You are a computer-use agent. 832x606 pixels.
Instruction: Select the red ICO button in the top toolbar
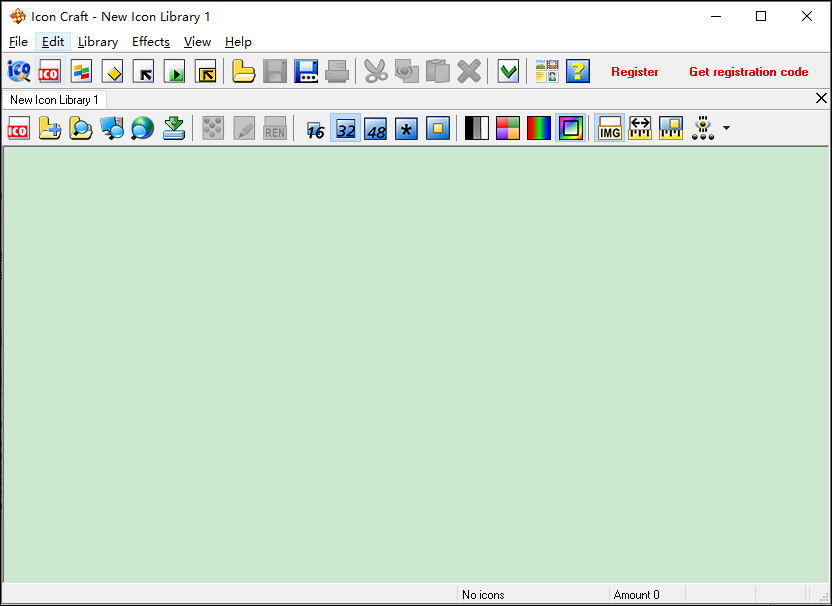[50, 71]
